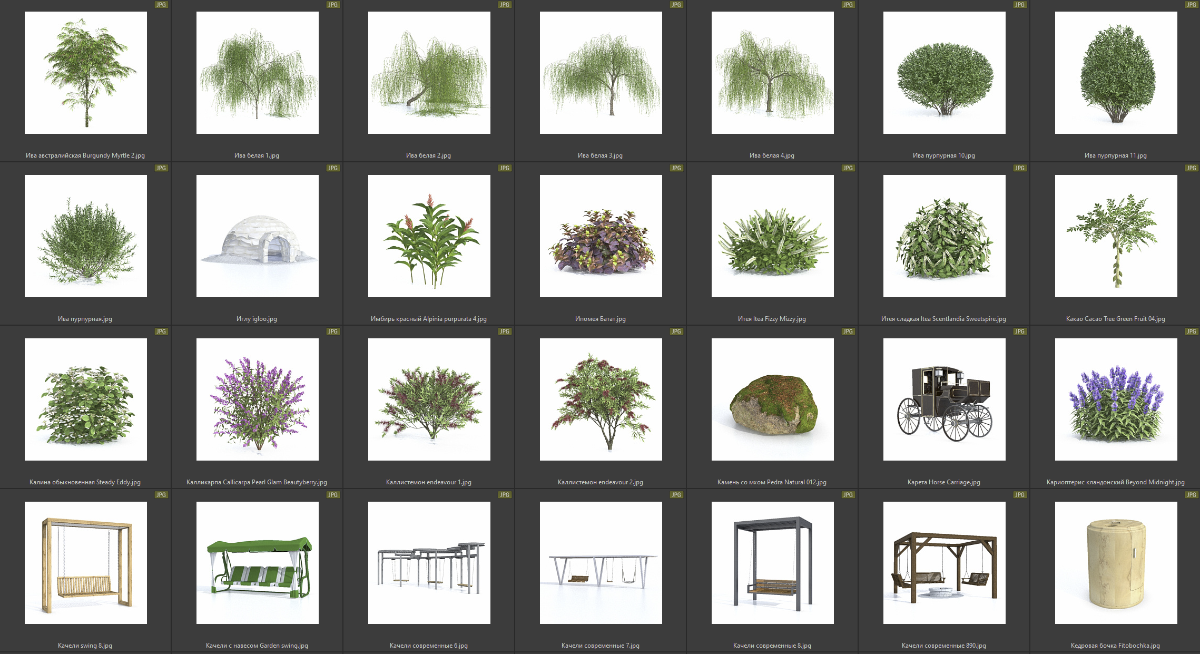
Task: Click the wooden swing 8 thumbnail
Action: click(86, 563)
